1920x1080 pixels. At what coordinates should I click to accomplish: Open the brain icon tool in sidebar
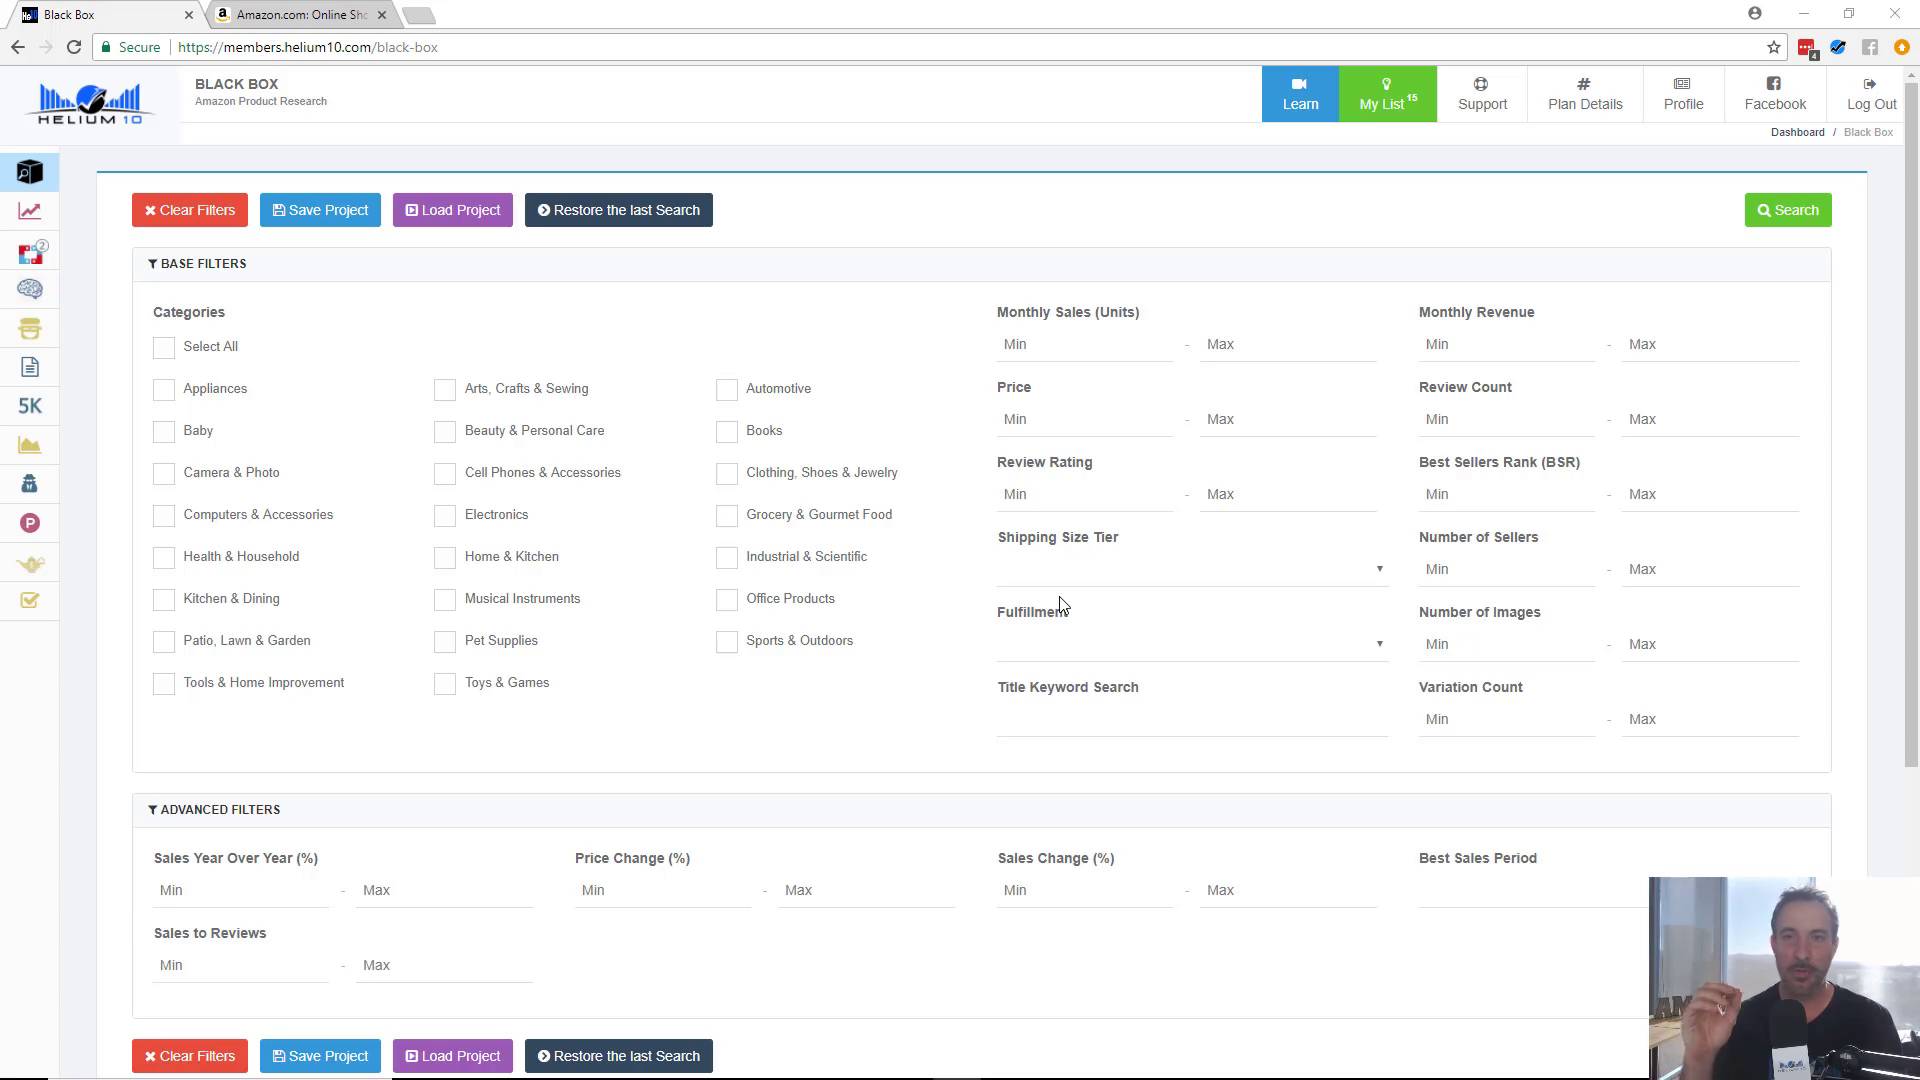click(x=30, y=289)
